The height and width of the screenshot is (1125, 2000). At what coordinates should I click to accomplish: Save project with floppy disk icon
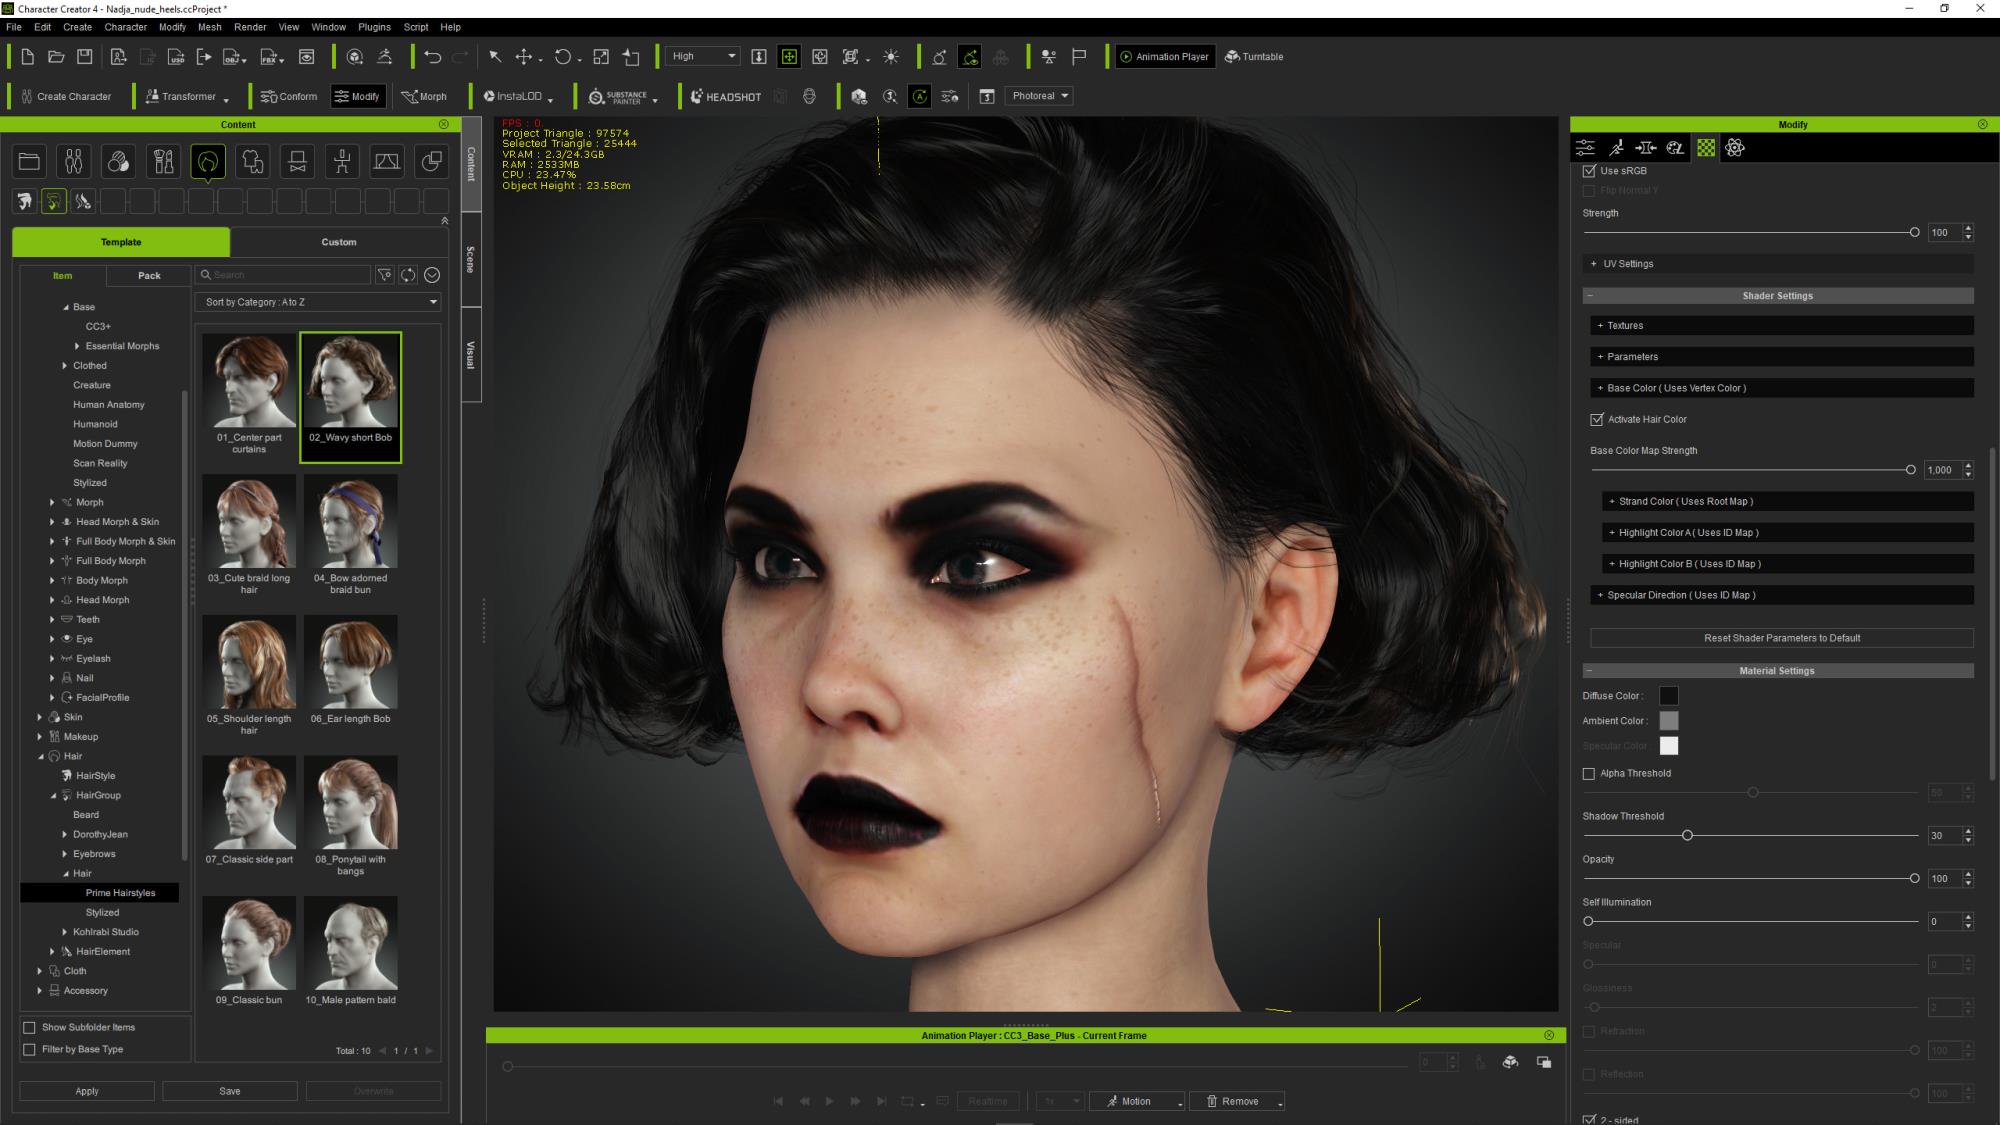point(85,57)
